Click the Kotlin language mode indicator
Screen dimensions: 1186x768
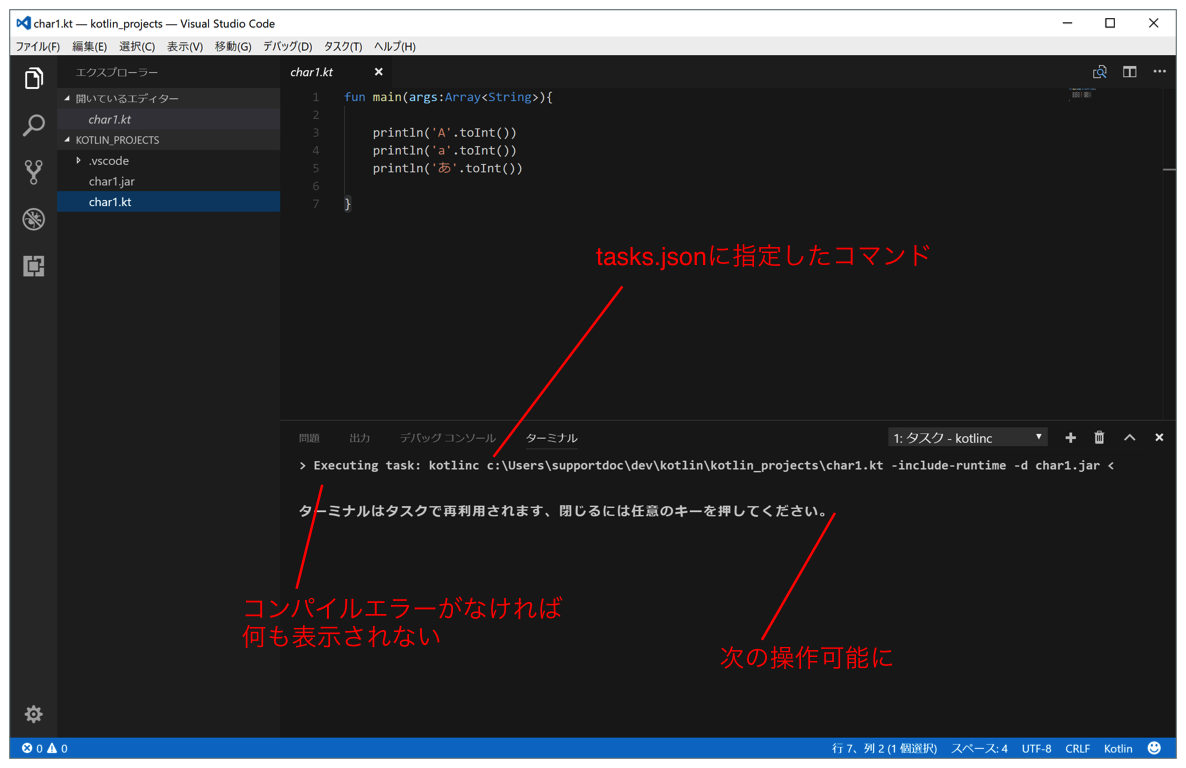click(1118, 748)
